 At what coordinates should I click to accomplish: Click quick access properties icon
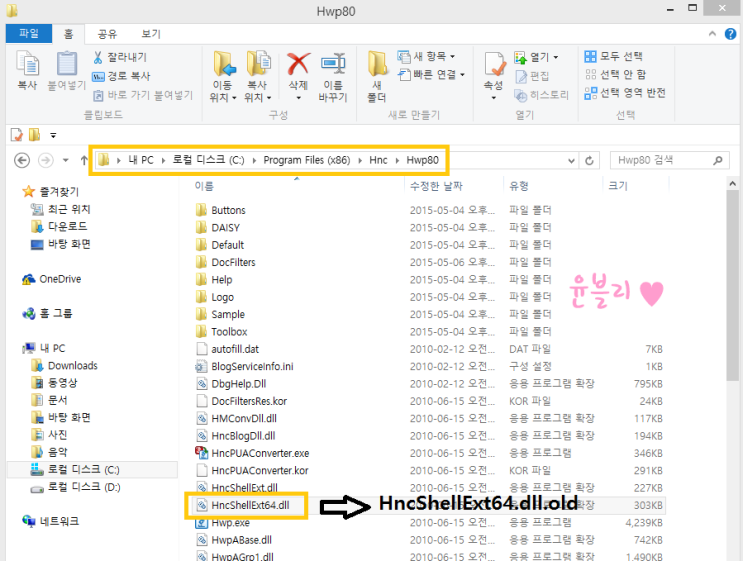pos(16,135)
